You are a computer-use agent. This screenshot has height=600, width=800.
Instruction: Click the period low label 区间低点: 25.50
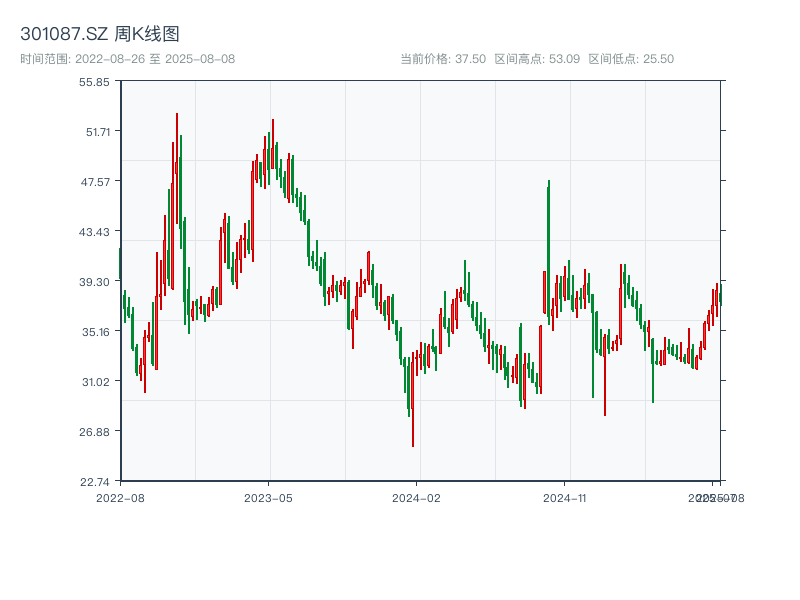pyautogui.click(x=631, y=59)
